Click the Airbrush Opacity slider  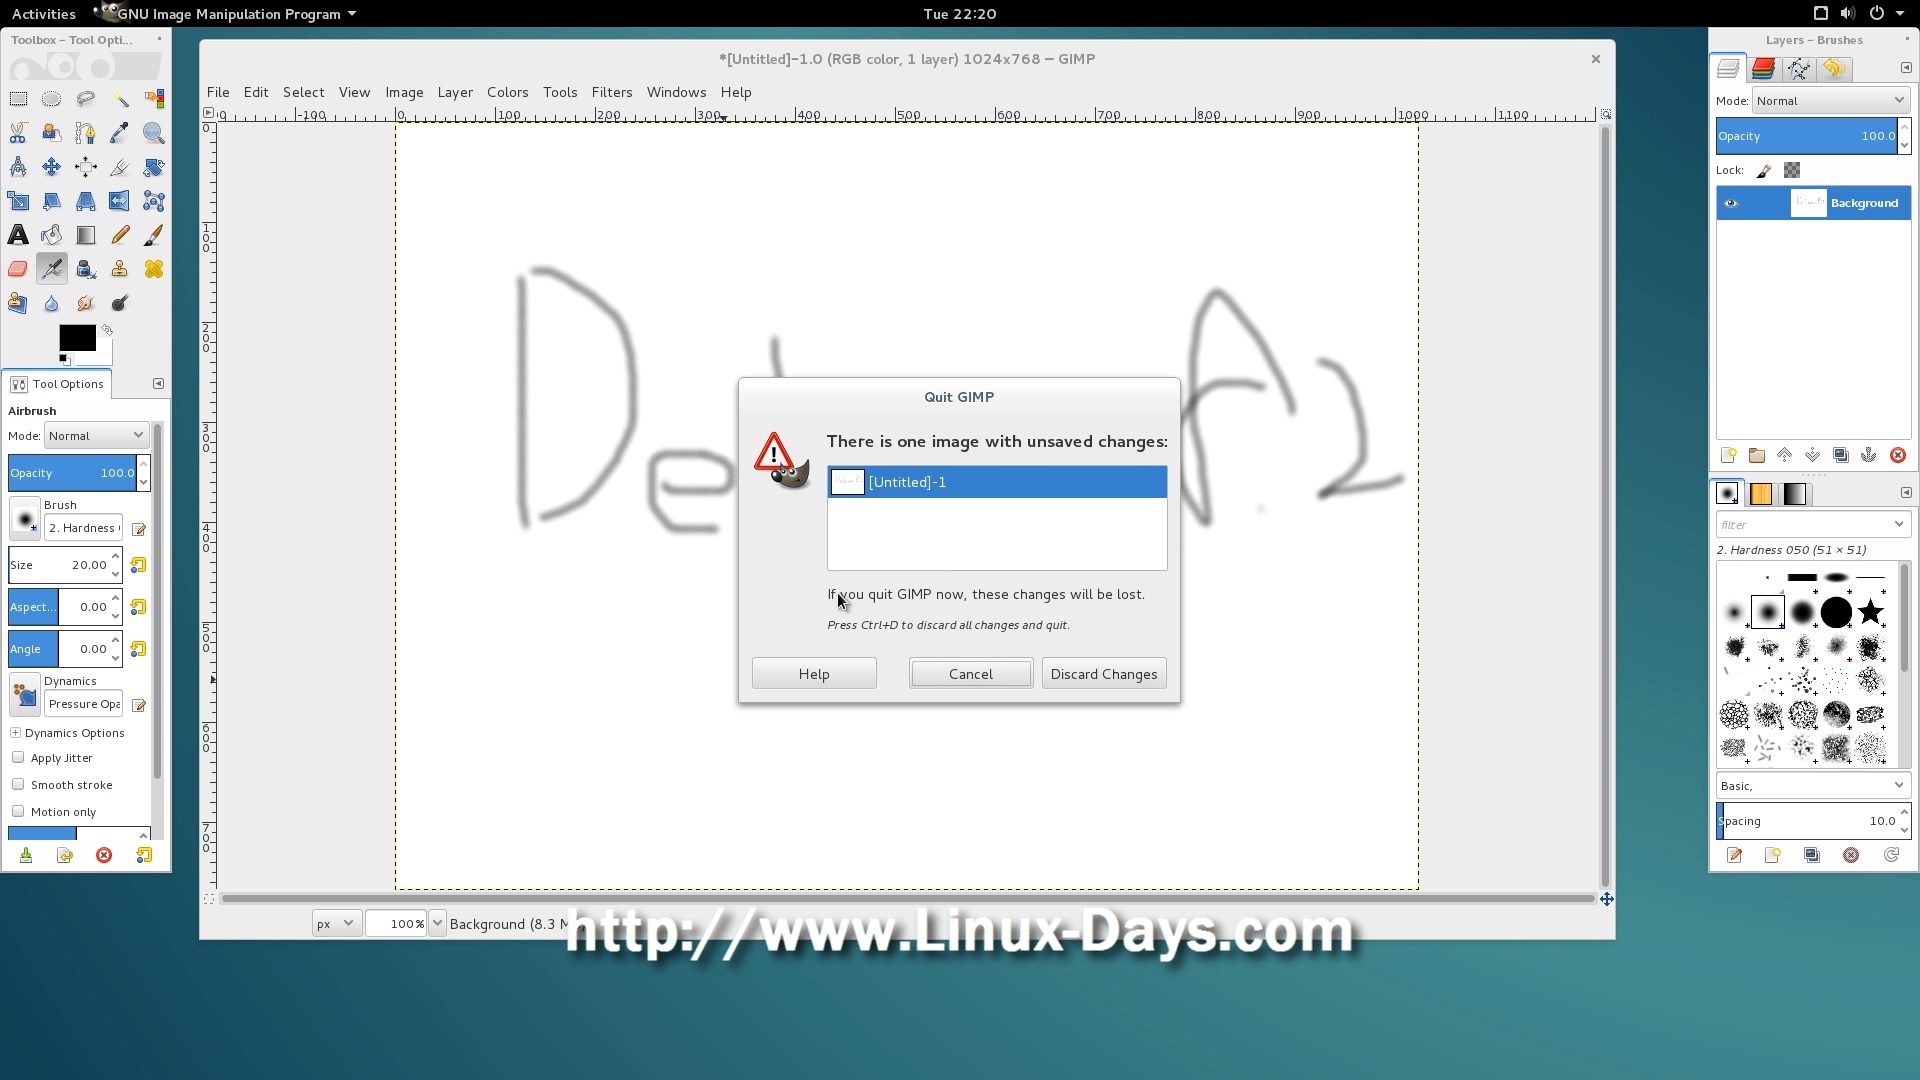click(72, 473)
